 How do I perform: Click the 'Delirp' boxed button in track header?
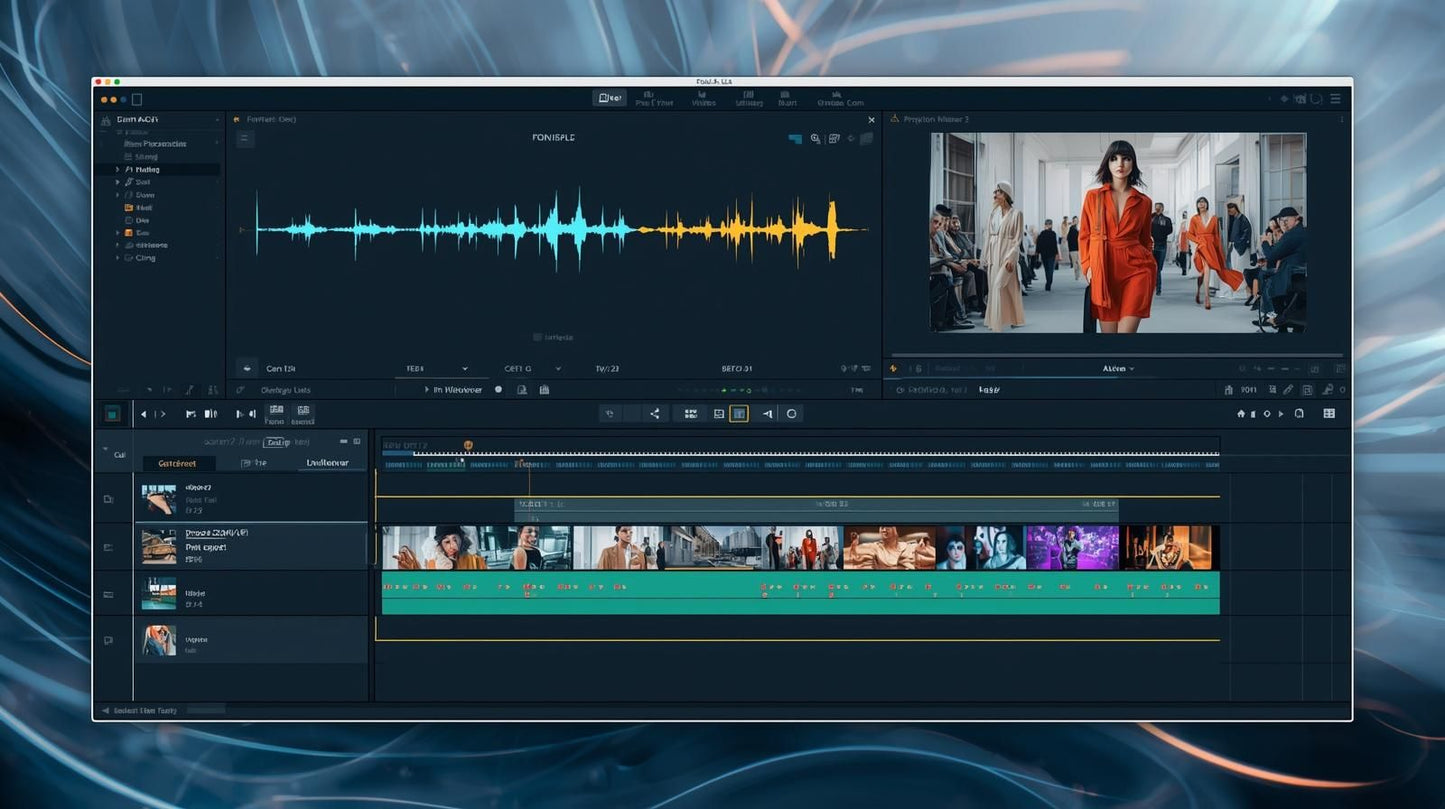(x=277, y=442)
